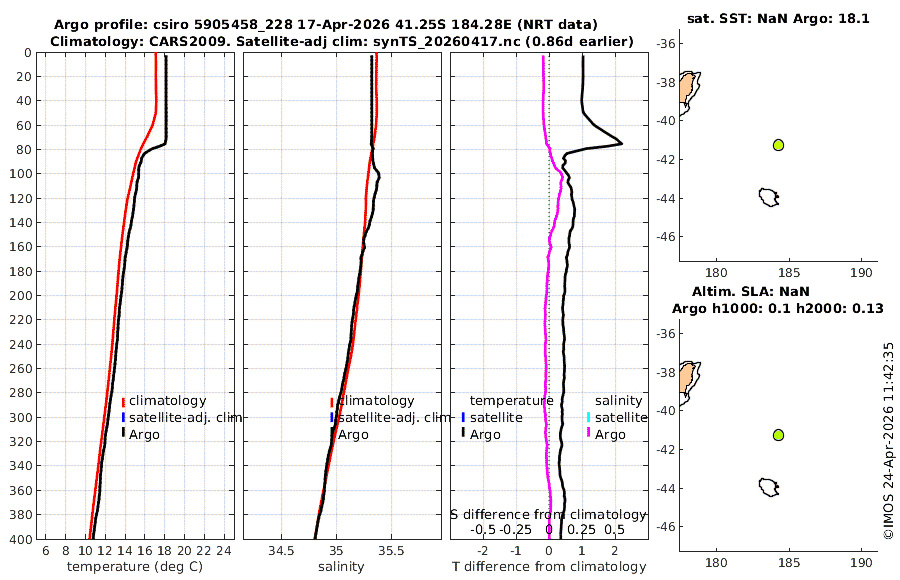The width and height of the screenshot is (900, 580).
Task: Click the 'salinity' axis label
Action: [341, 567]
